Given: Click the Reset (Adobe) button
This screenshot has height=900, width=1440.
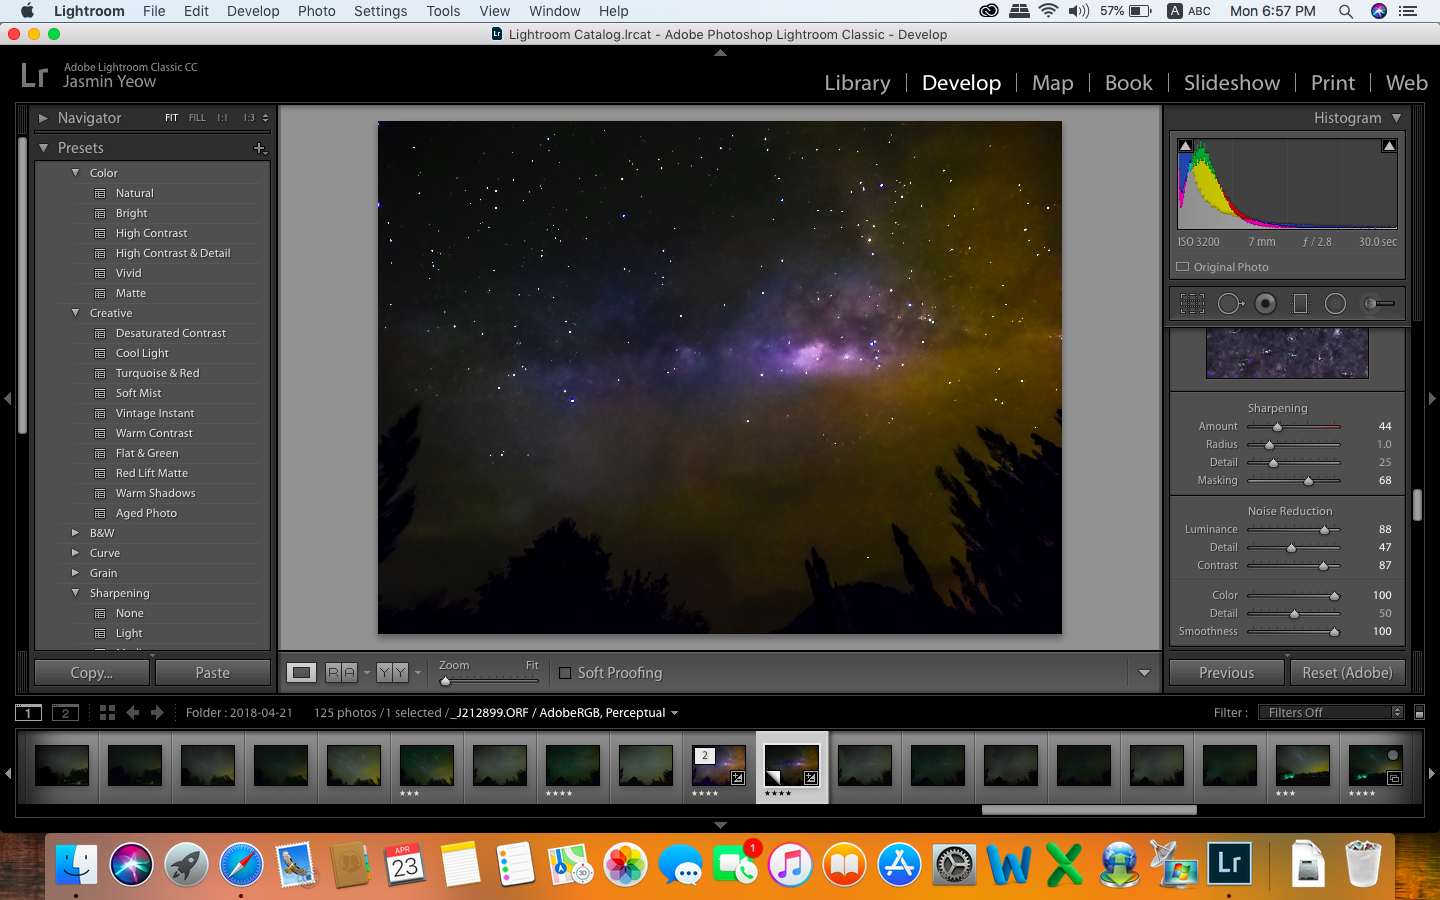Looking at the screenshot, I should [1348, 673].
